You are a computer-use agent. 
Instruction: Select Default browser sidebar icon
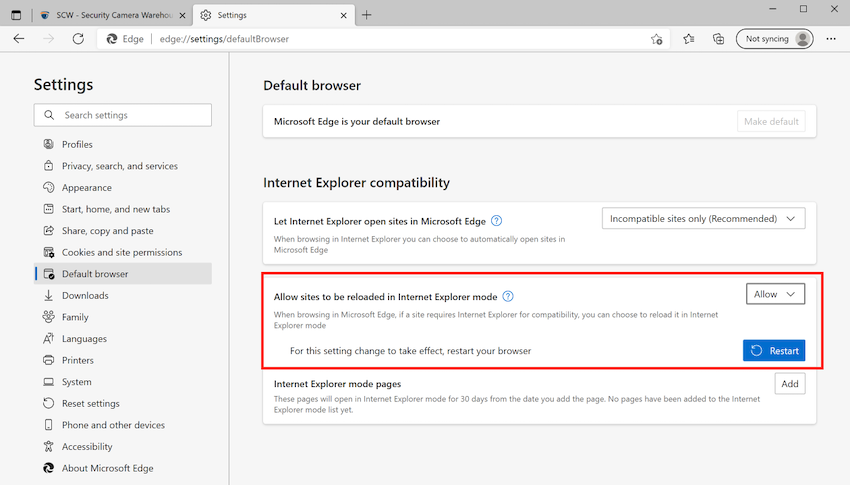click(x=49, y=274)
